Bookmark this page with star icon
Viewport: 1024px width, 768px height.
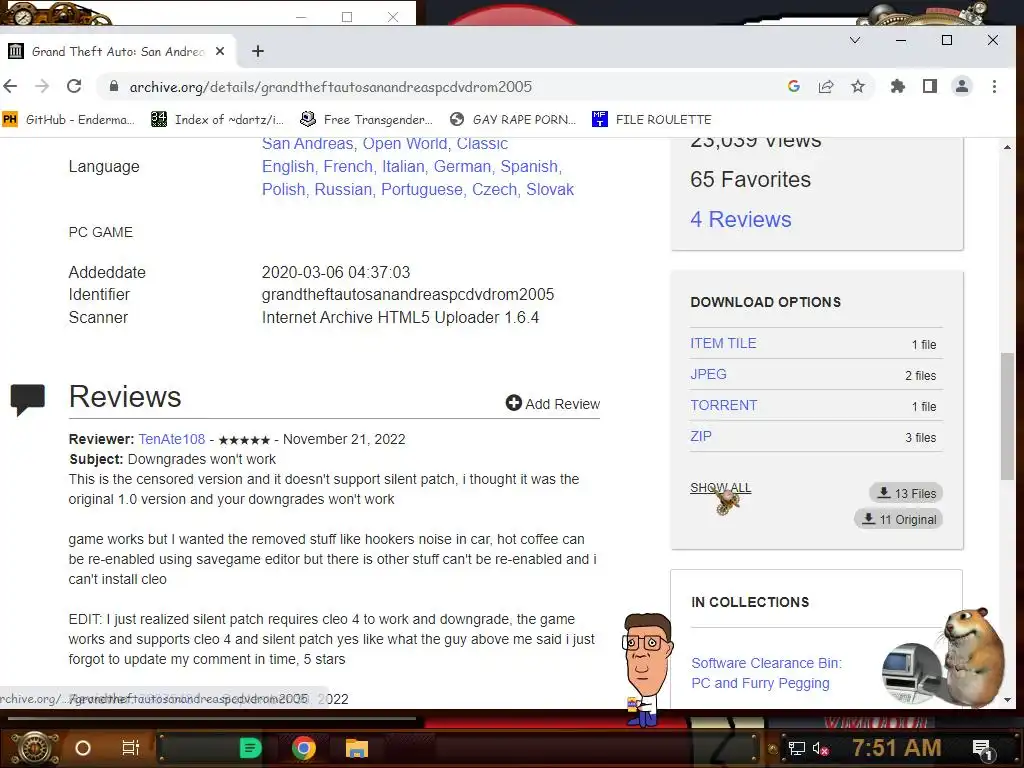(858, 86)
